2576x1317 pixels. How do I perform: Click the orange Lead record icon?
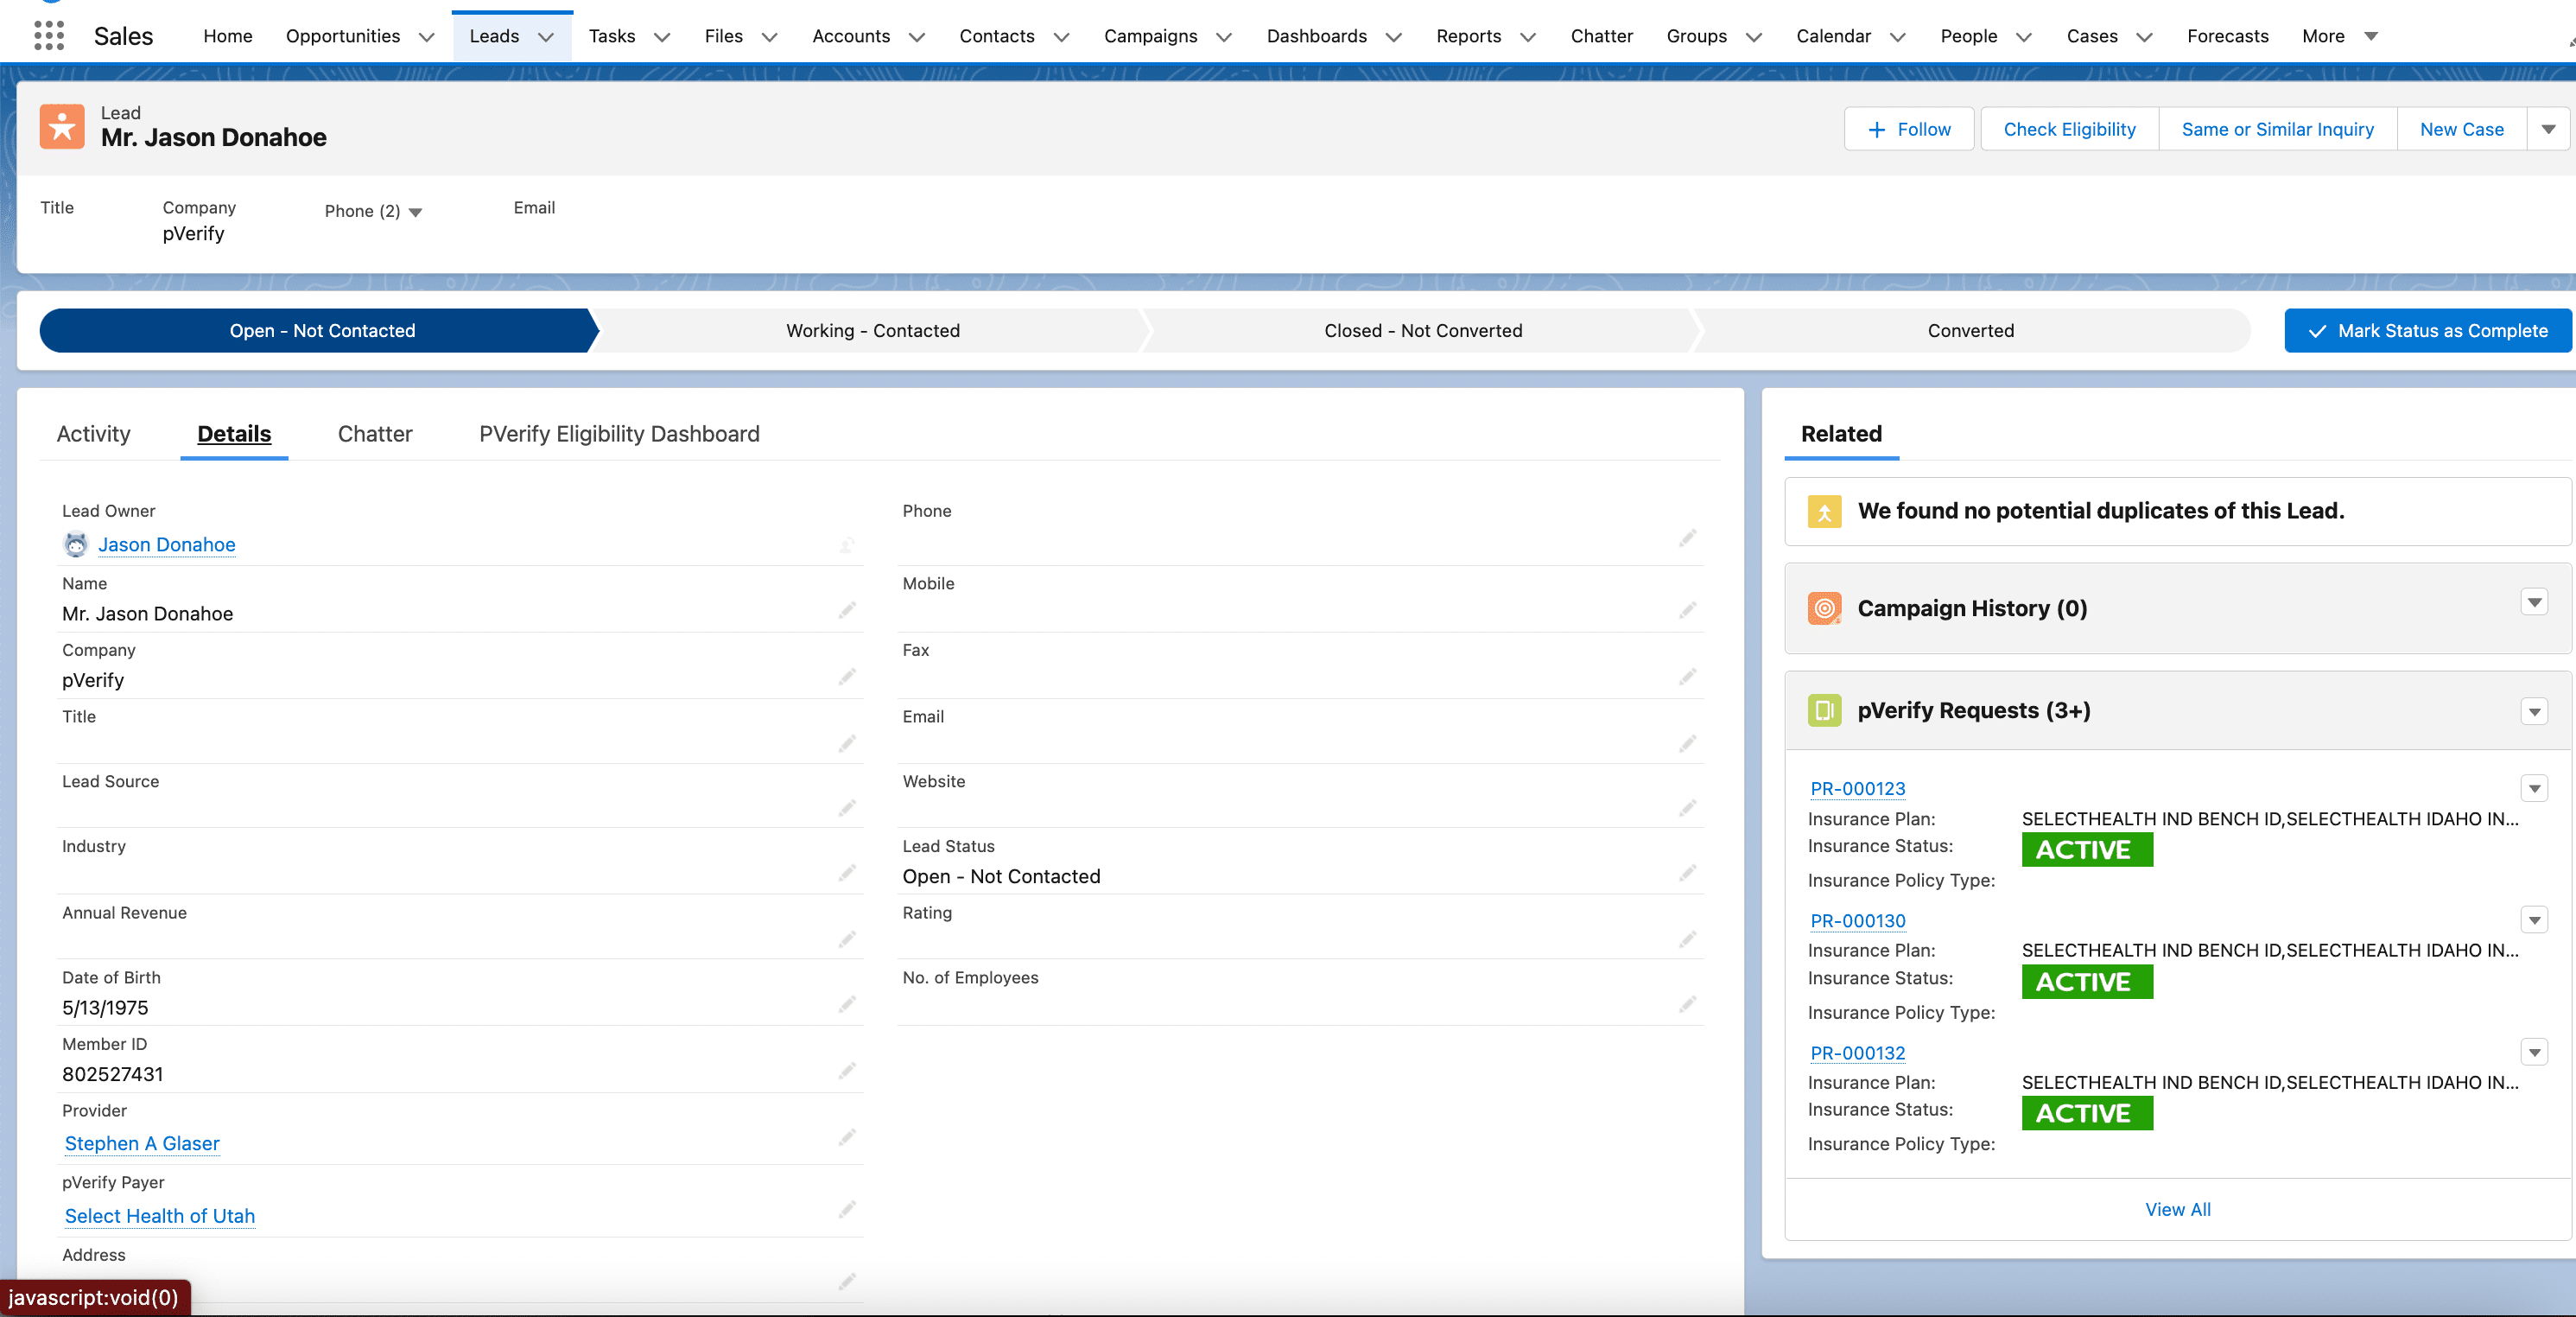point(62,126)
